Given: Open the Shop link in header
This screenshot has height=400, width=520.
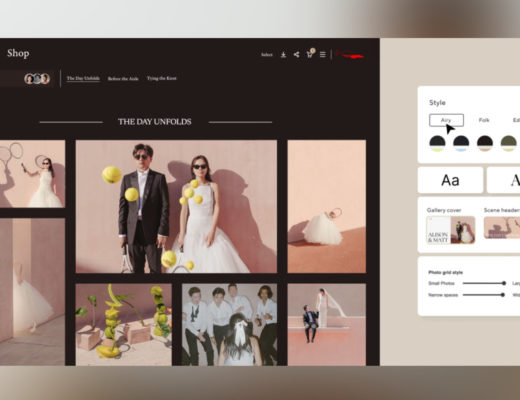Looking at the screenshot, I should click(18, 53).
